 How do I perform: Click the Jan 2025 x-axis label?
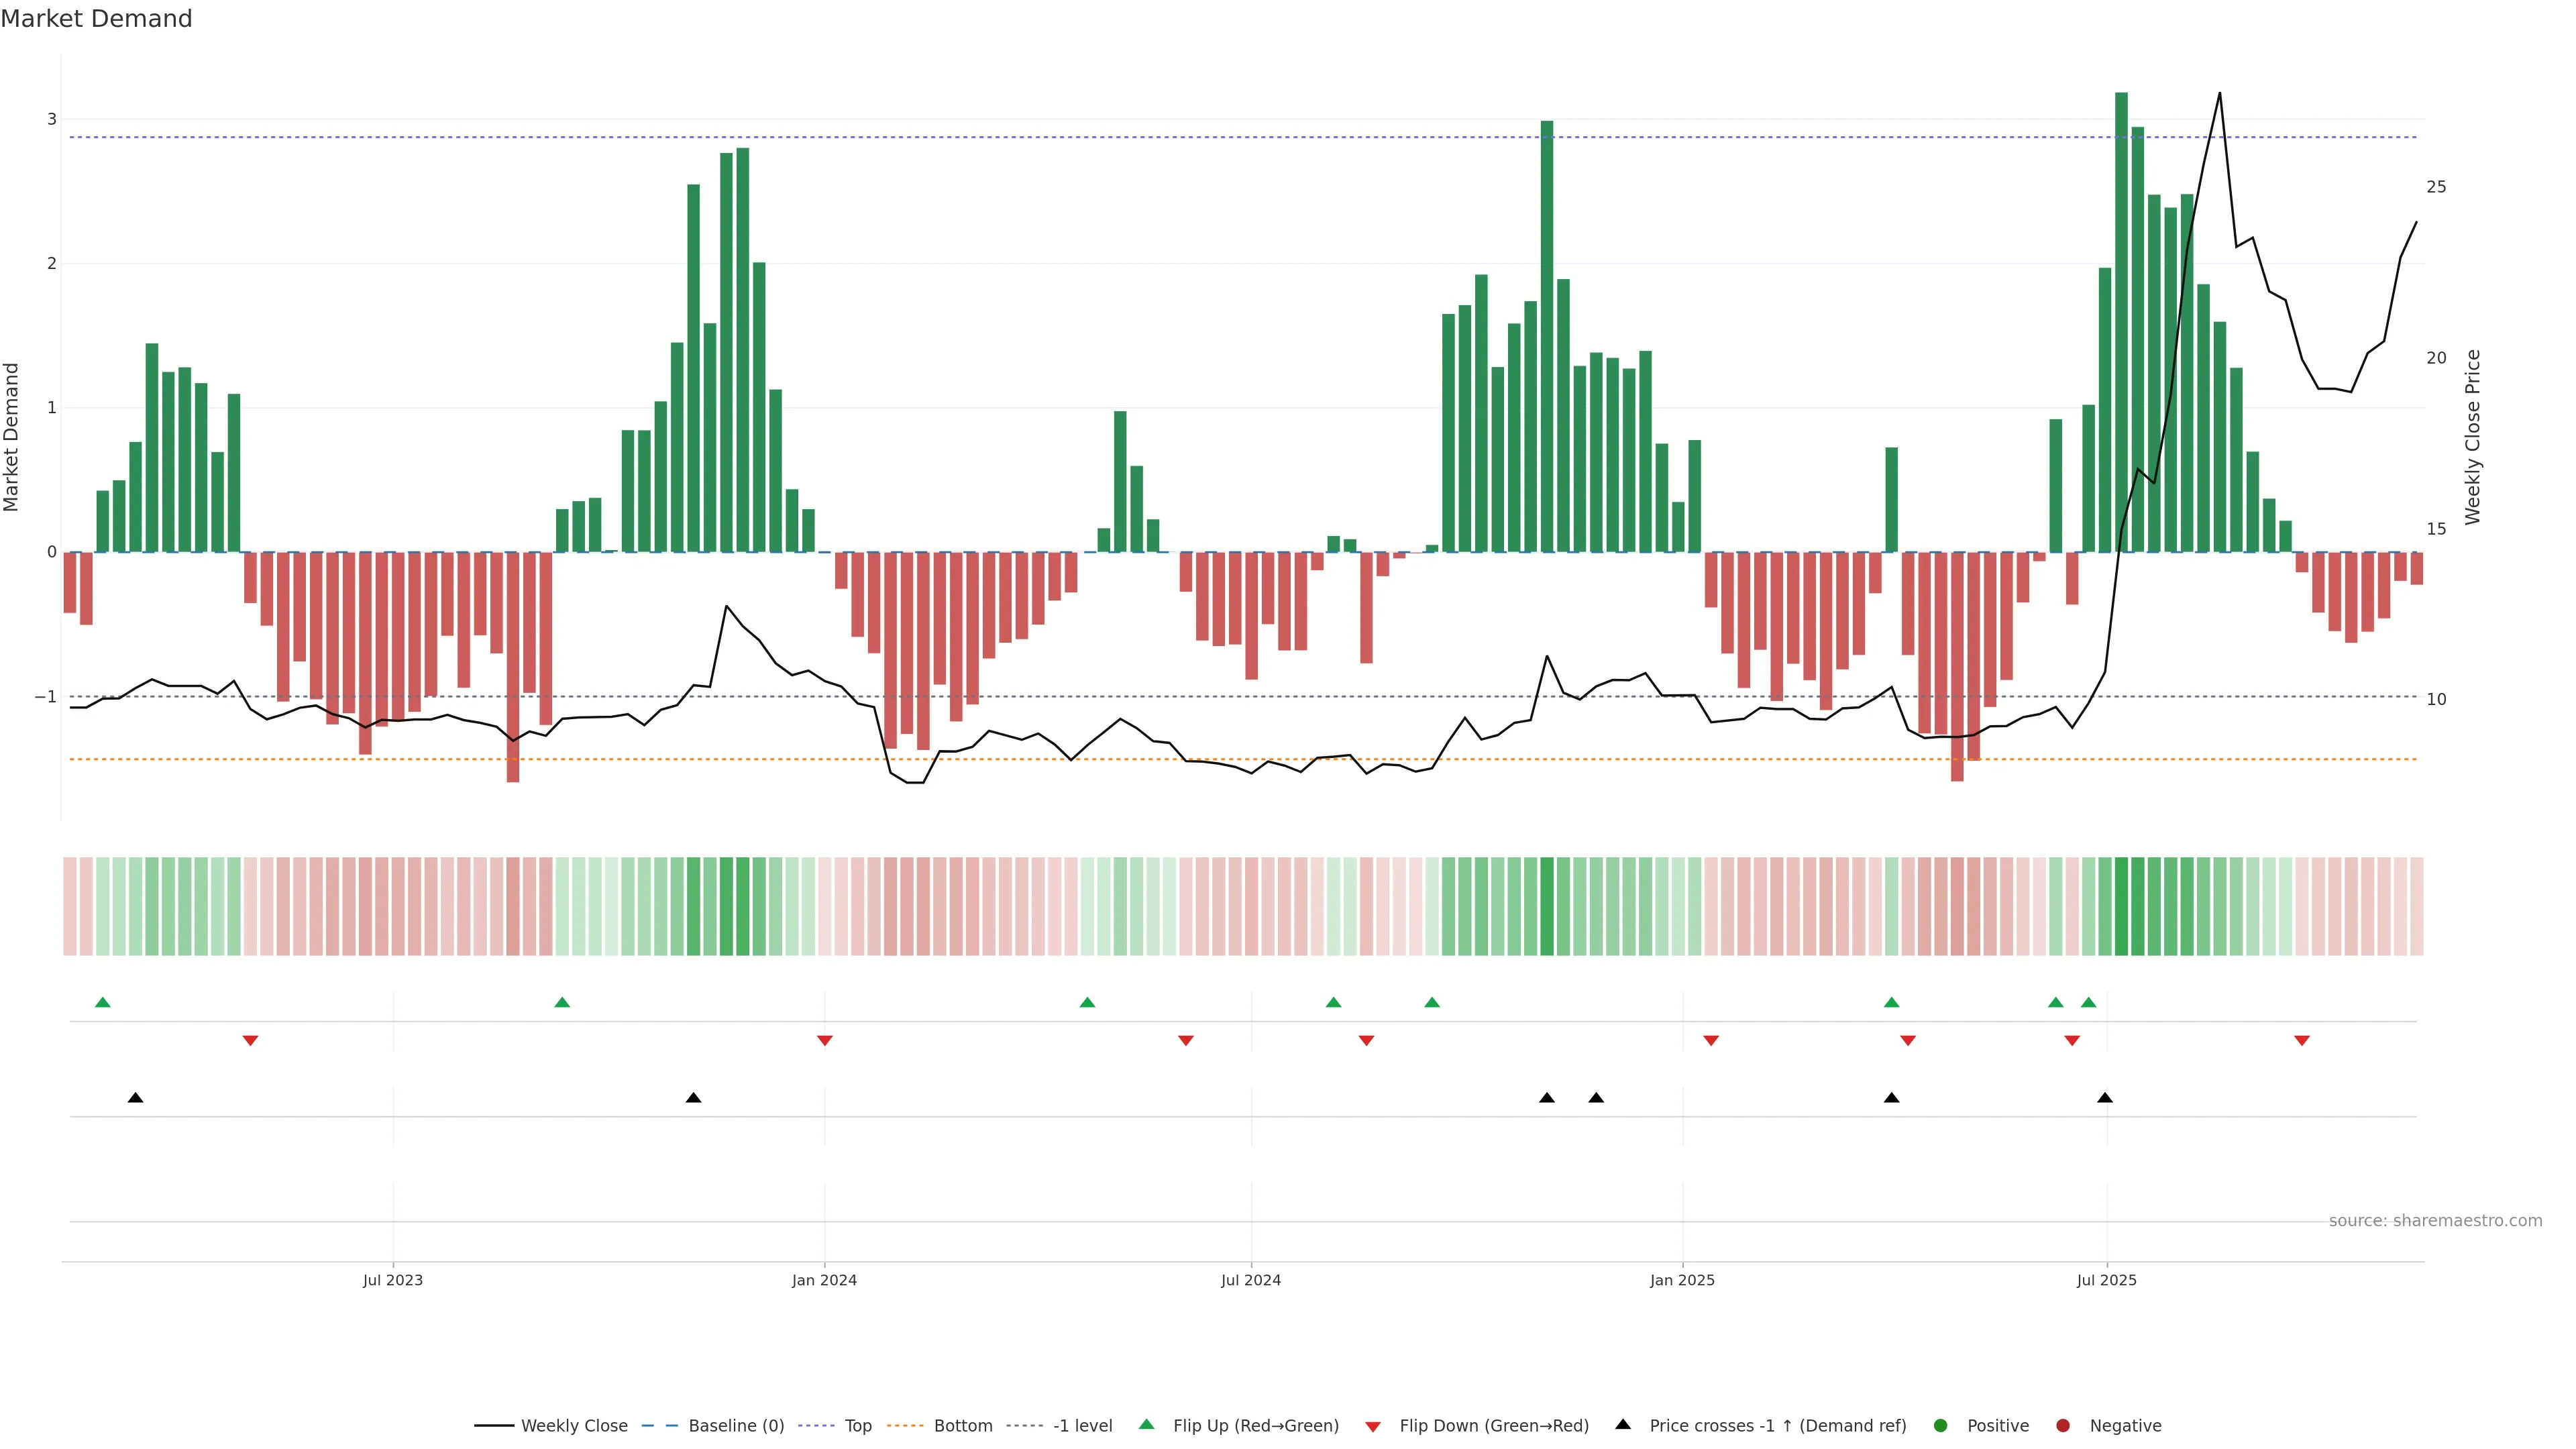[1682, 1280]
